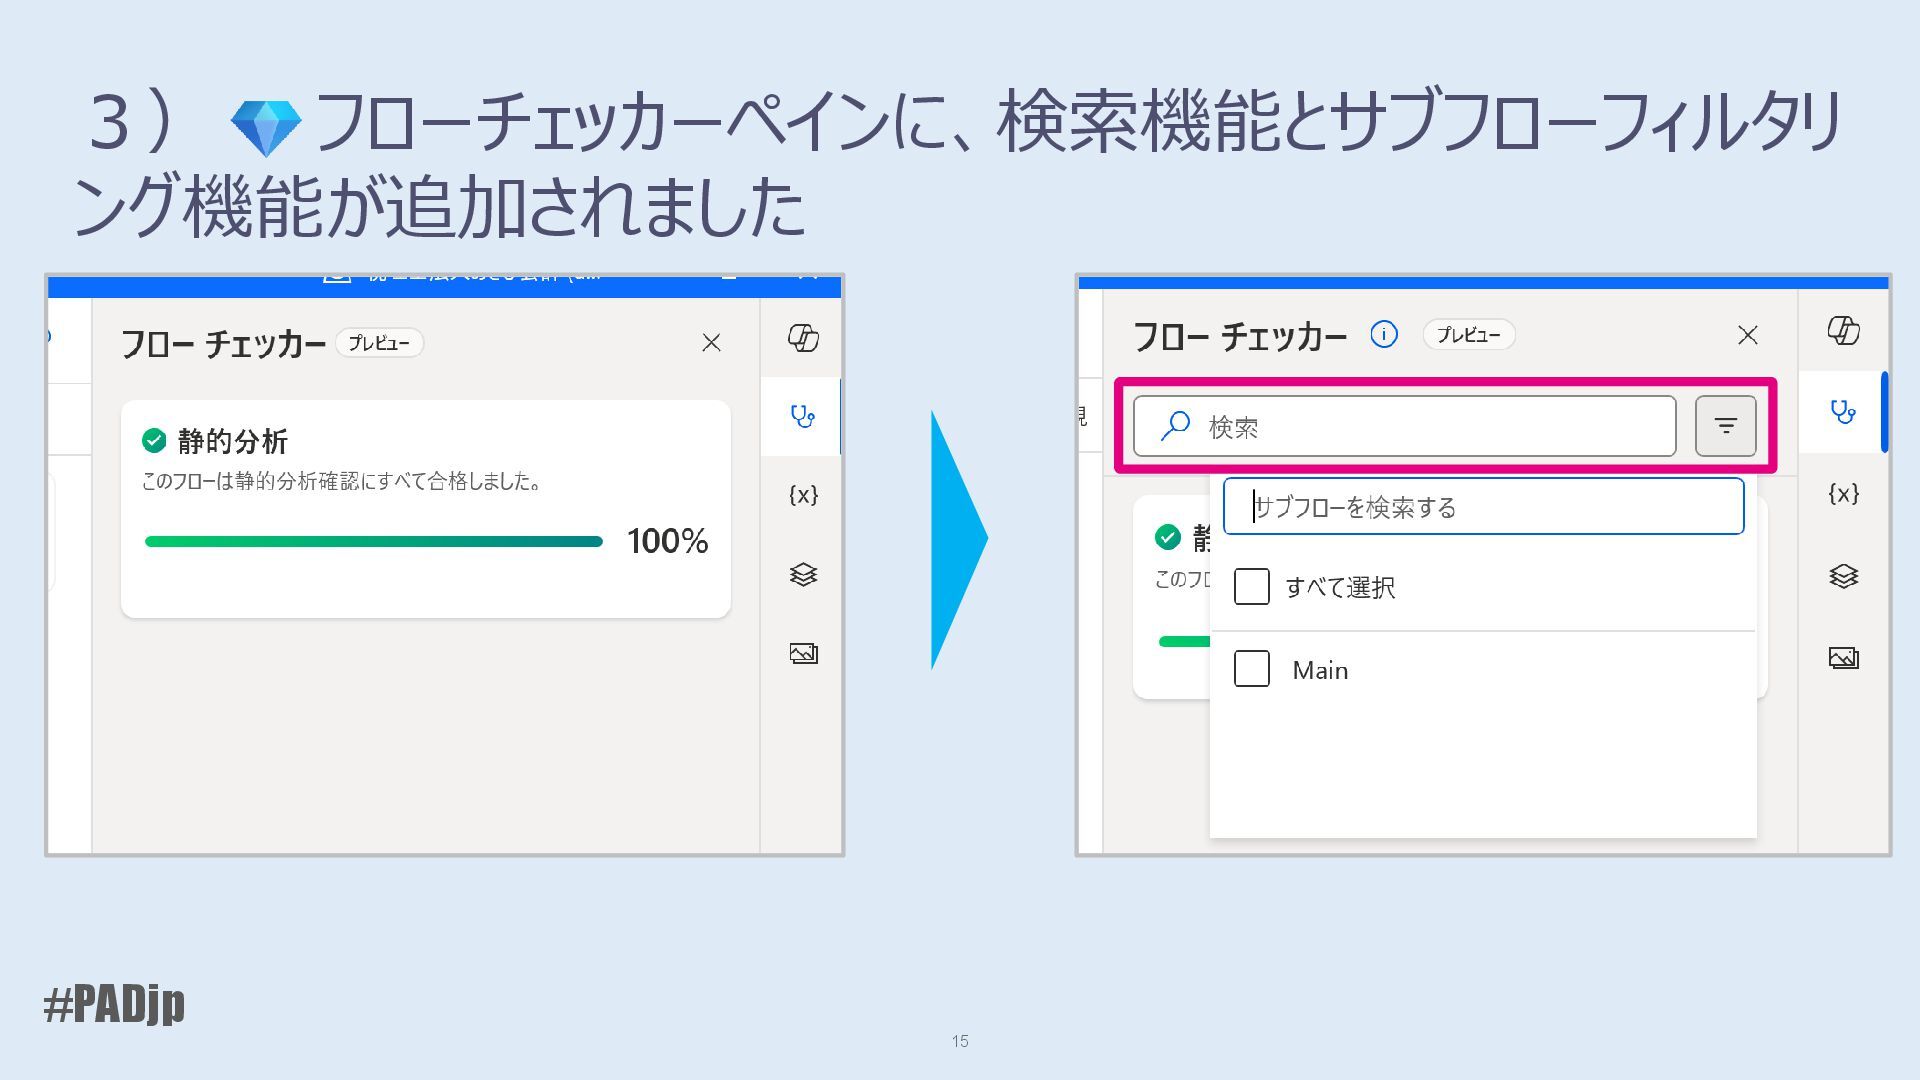
Task: Open the subflow filter dropdown button
Action: pos(1725,426)
